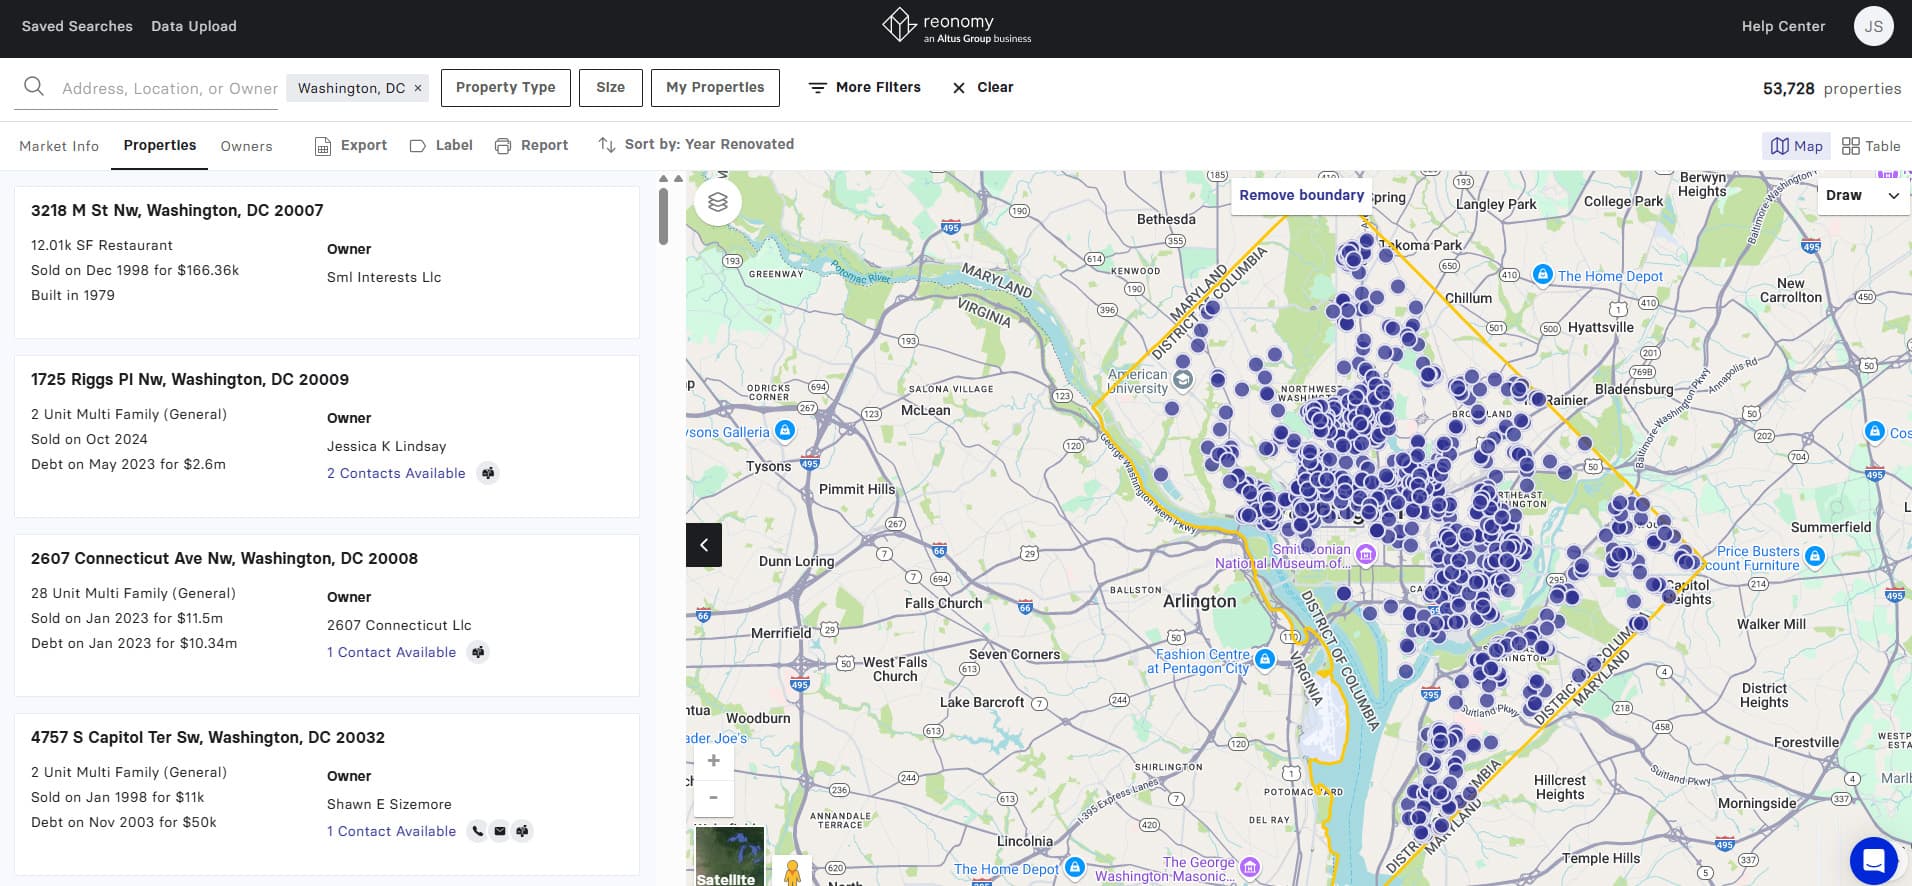Click the Remove boundary button
1912x886 pixels.
1301,196
